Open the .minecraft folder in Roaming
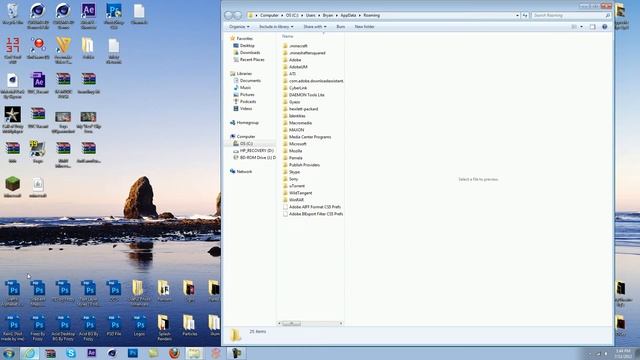640x360 pixels. pyautogui.click(x=298, y=46)
